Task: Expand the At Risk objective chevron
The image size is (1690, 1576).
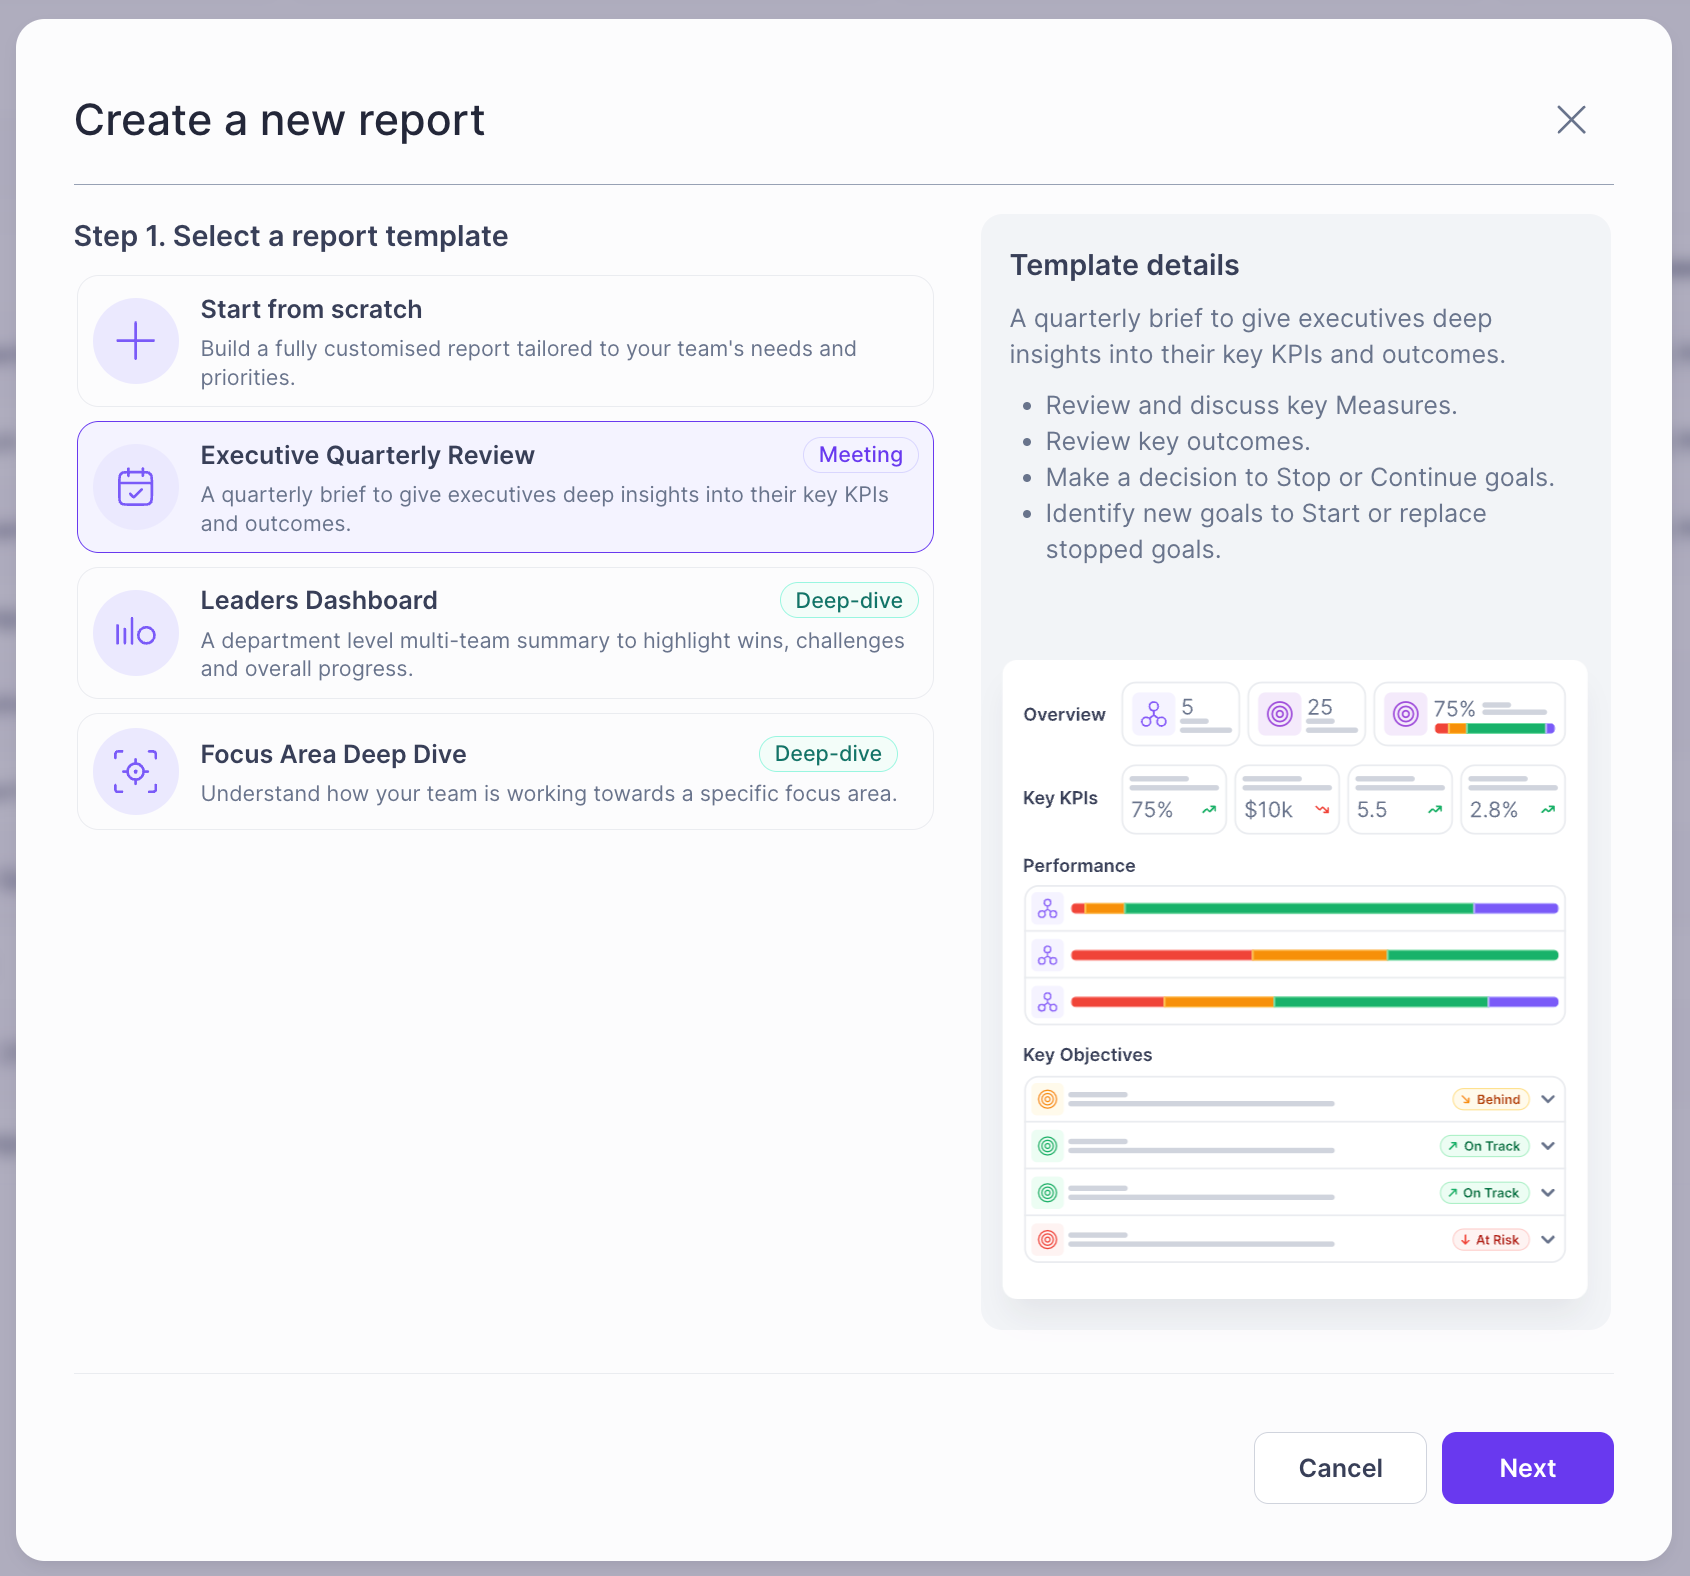Action: click(1548, 1240)
